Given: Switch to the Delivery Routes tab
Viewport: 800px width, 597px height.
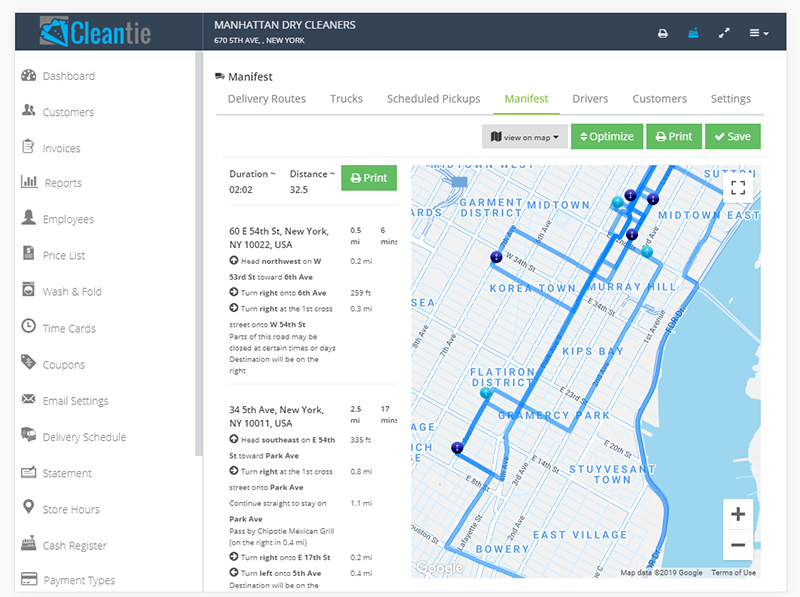Looking at the screenshot, I should [x=267, y=99].
